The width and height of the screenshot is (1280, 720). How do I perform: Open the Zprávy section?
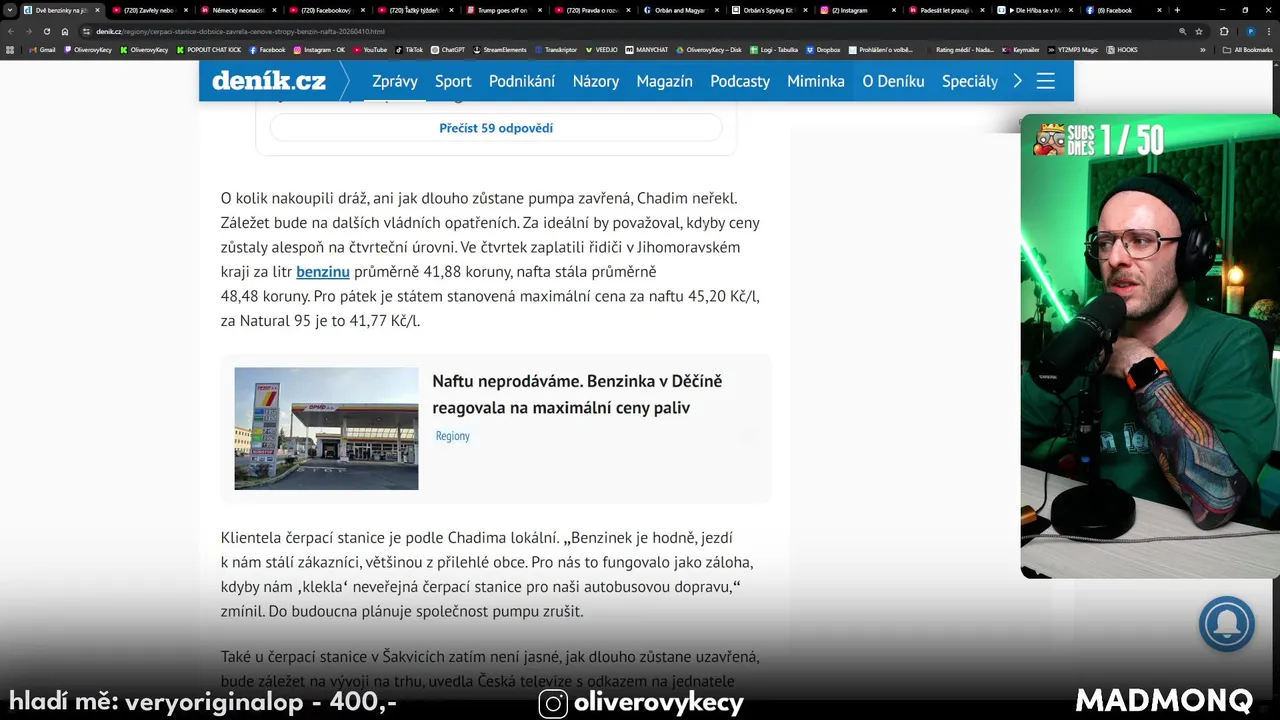[395, 81]
